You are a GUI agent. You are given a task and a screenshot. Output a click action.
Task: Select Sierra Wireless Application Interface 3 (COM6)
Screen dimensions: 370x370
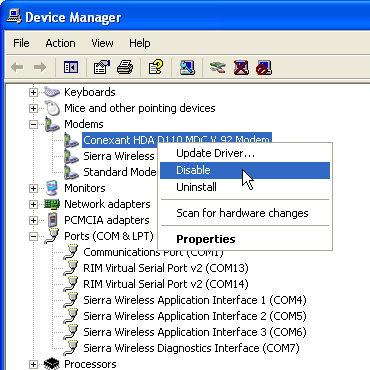(195, 332)
